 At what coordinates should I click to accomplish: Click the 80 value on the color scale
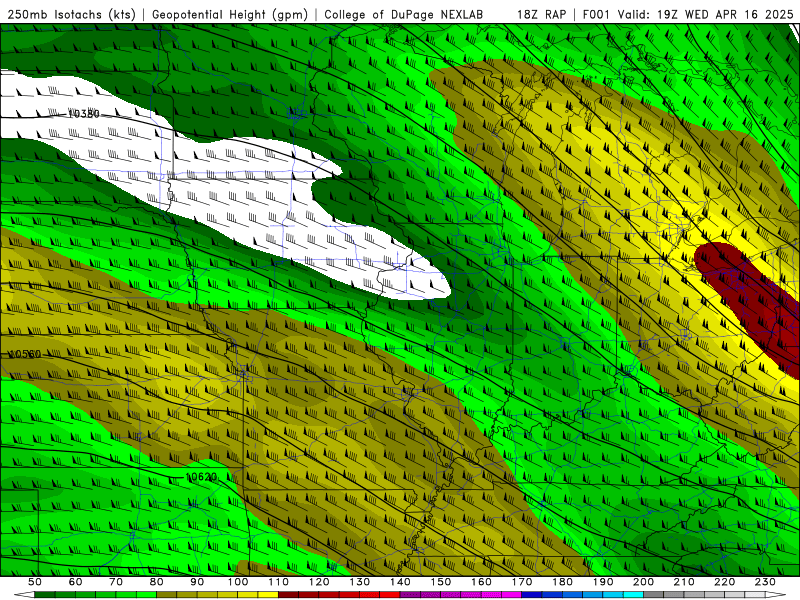(x=157, y=582)
